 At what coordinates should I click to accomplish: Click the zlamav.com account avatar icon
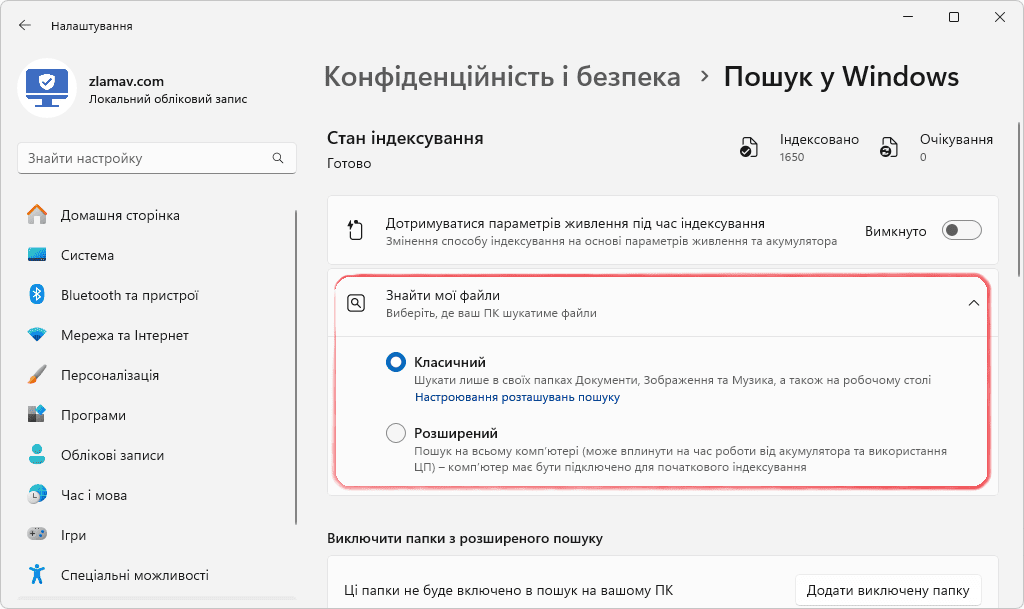[x=47, y=88]
